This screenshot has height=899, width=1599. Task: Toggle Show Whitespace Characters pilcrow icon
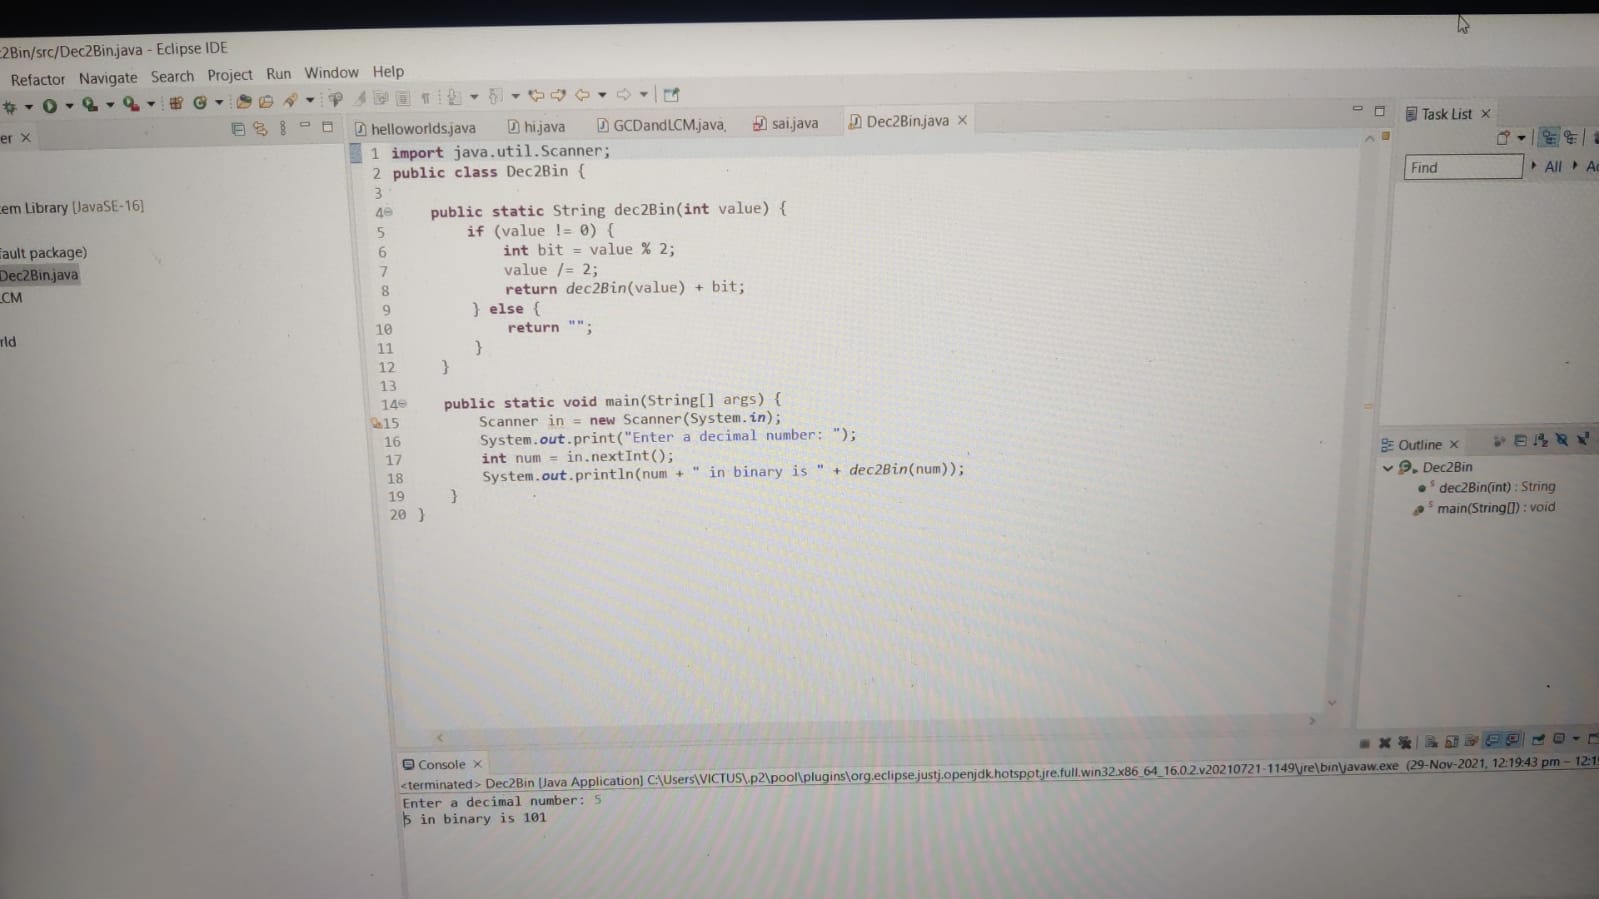coord(426,98)
